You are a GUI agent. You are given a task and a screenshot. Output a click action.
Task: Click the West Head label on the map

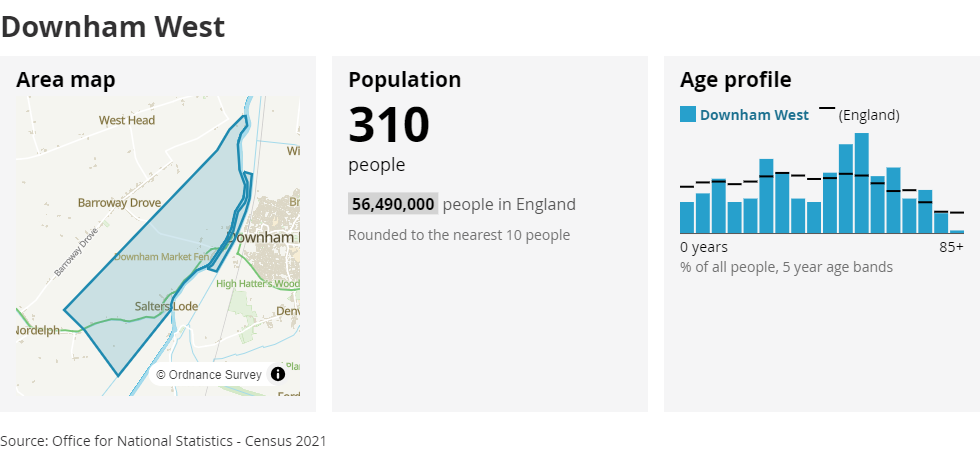(x=127, y=120)
